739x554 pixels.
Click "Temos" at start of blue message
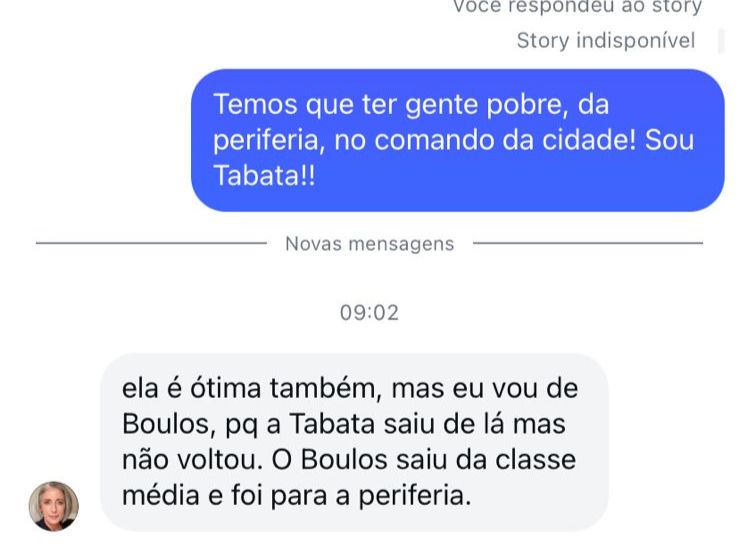click(255, 104)
